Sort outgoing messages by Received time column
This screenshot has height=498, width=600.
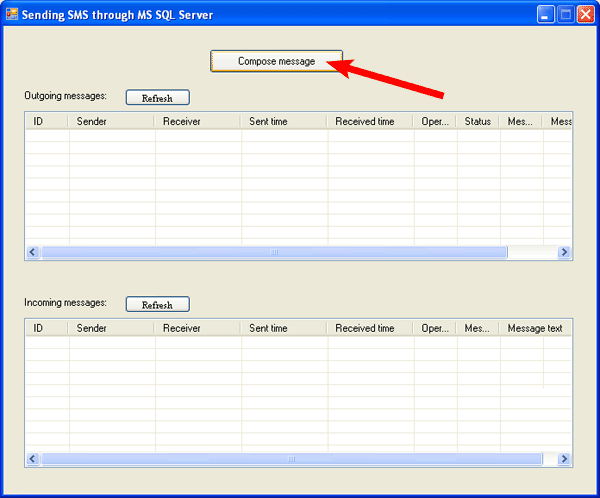click(x=370, y=121)
